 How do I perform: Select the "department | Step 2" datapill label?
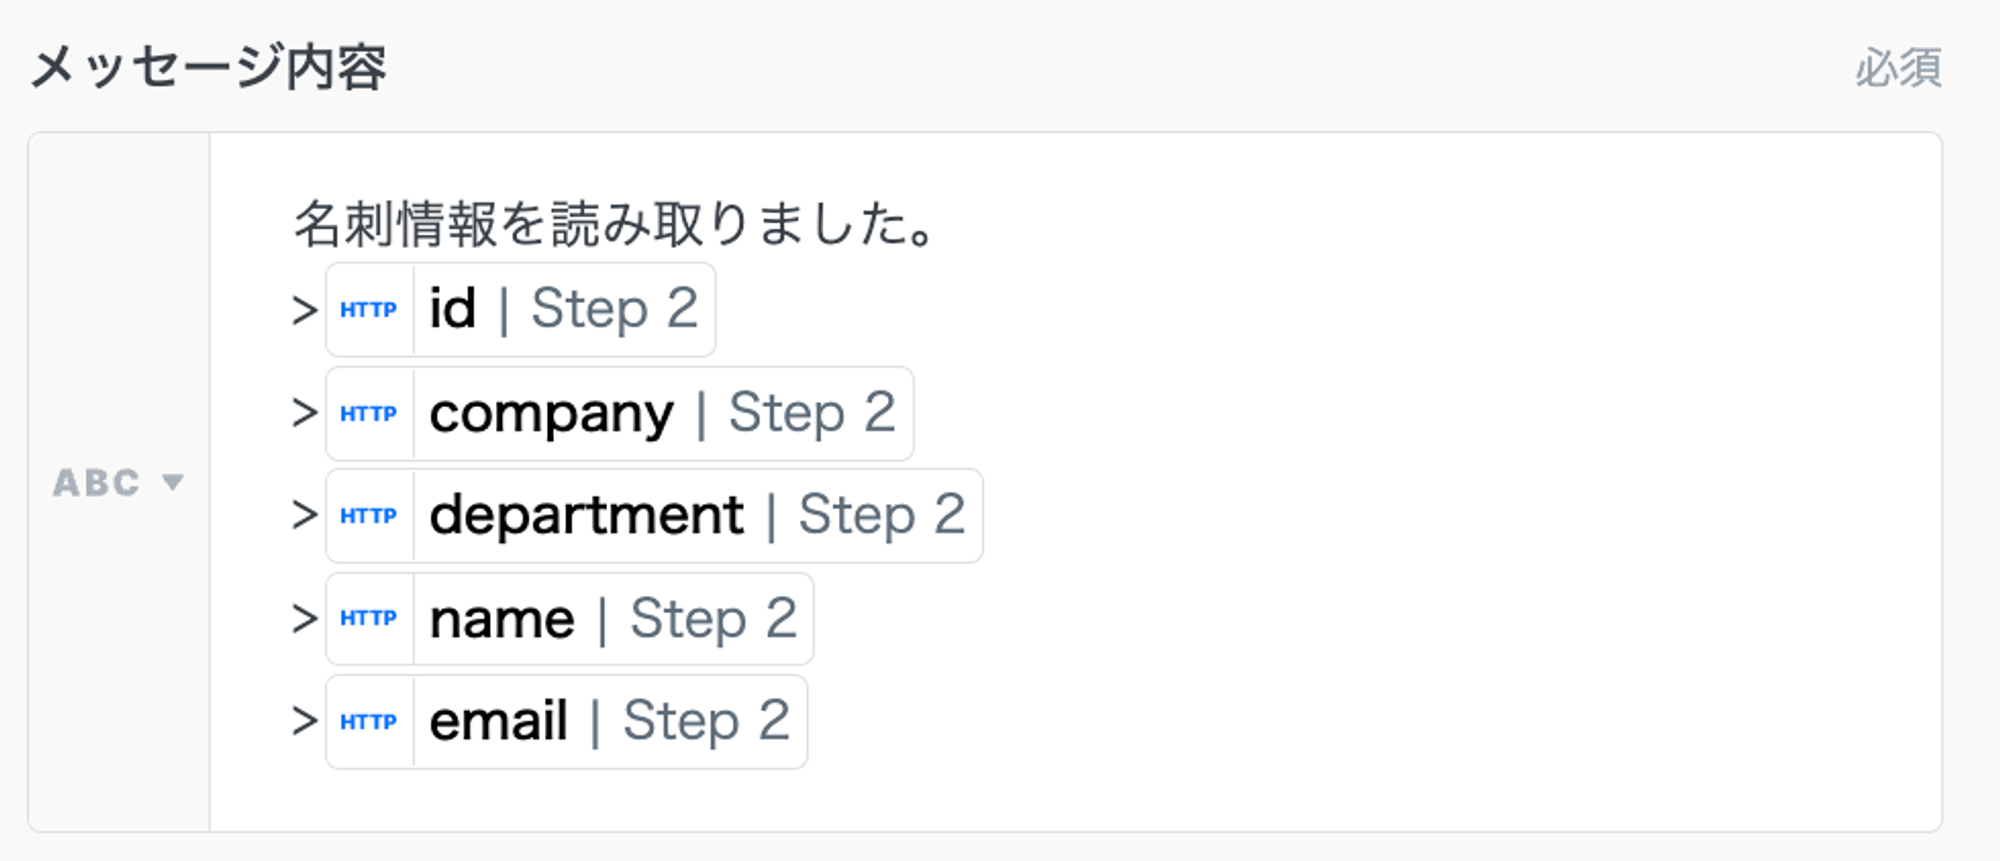coord(696,516)
